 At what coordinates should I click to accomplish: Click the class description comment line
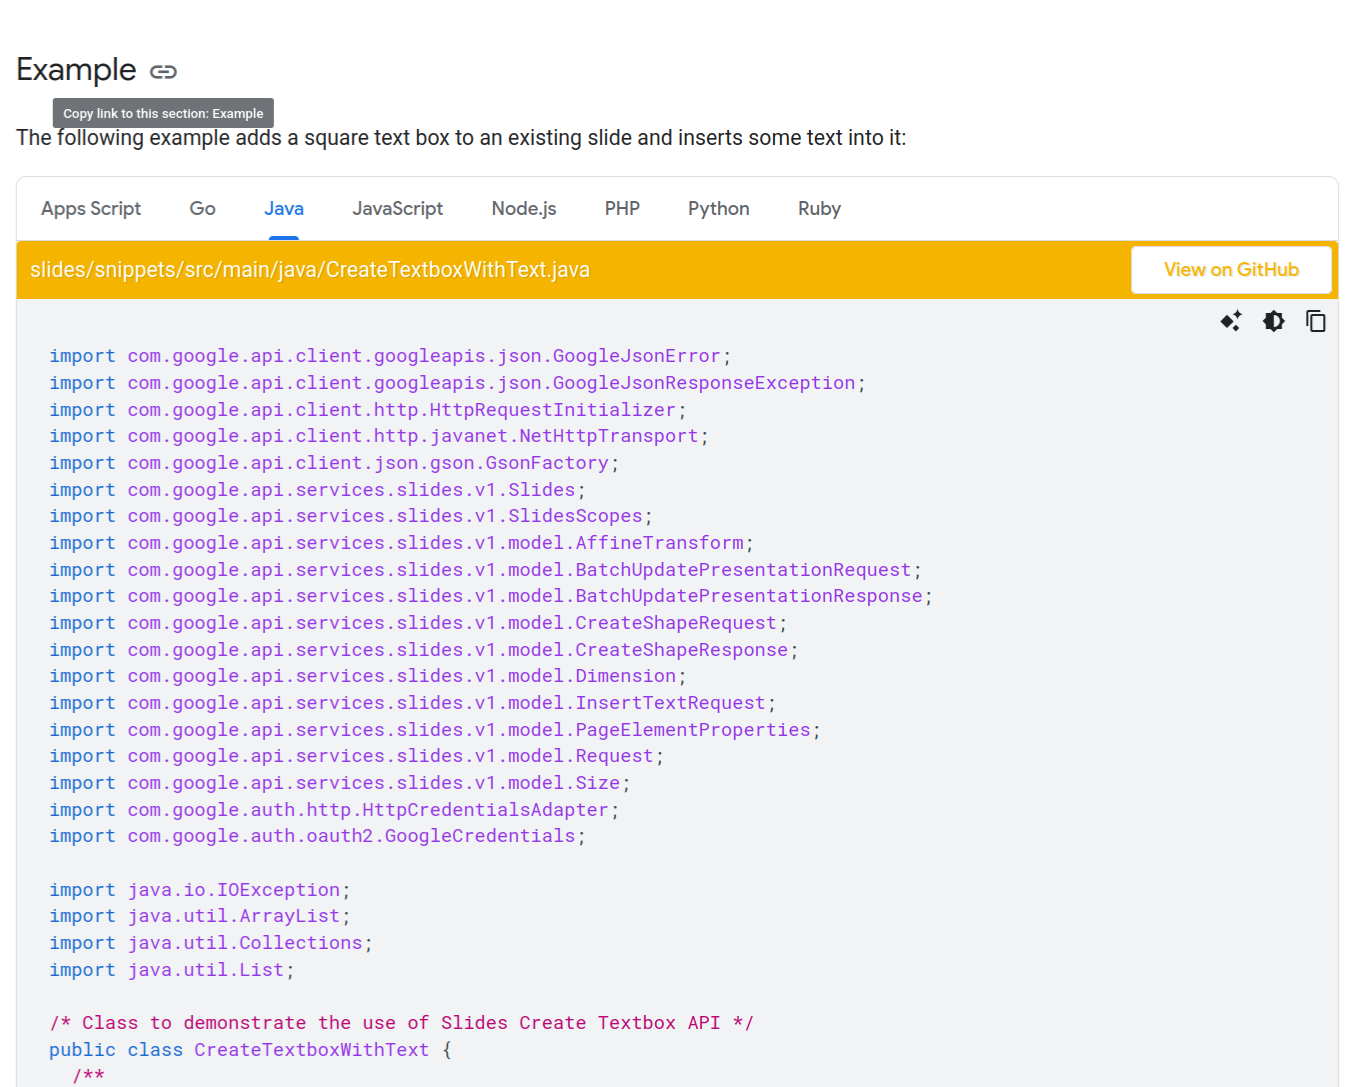tap(401, 1023)
